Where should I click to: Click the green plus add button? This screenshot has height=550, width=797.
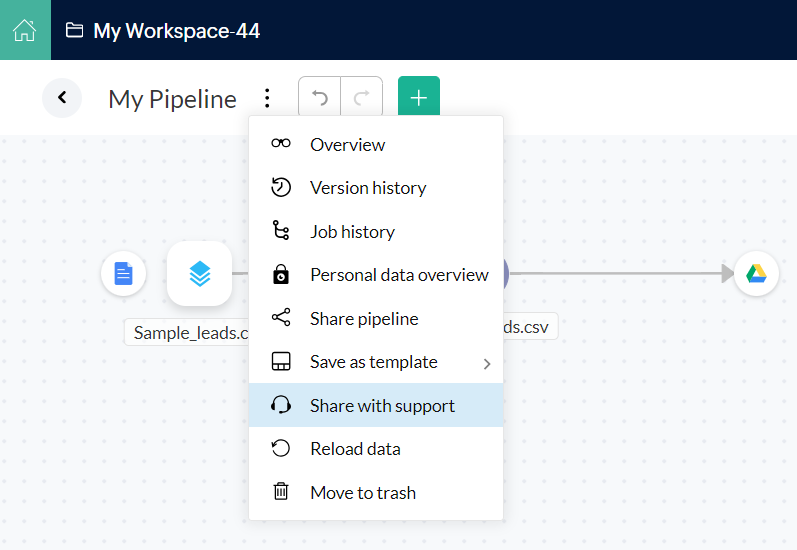coord(419,98)
